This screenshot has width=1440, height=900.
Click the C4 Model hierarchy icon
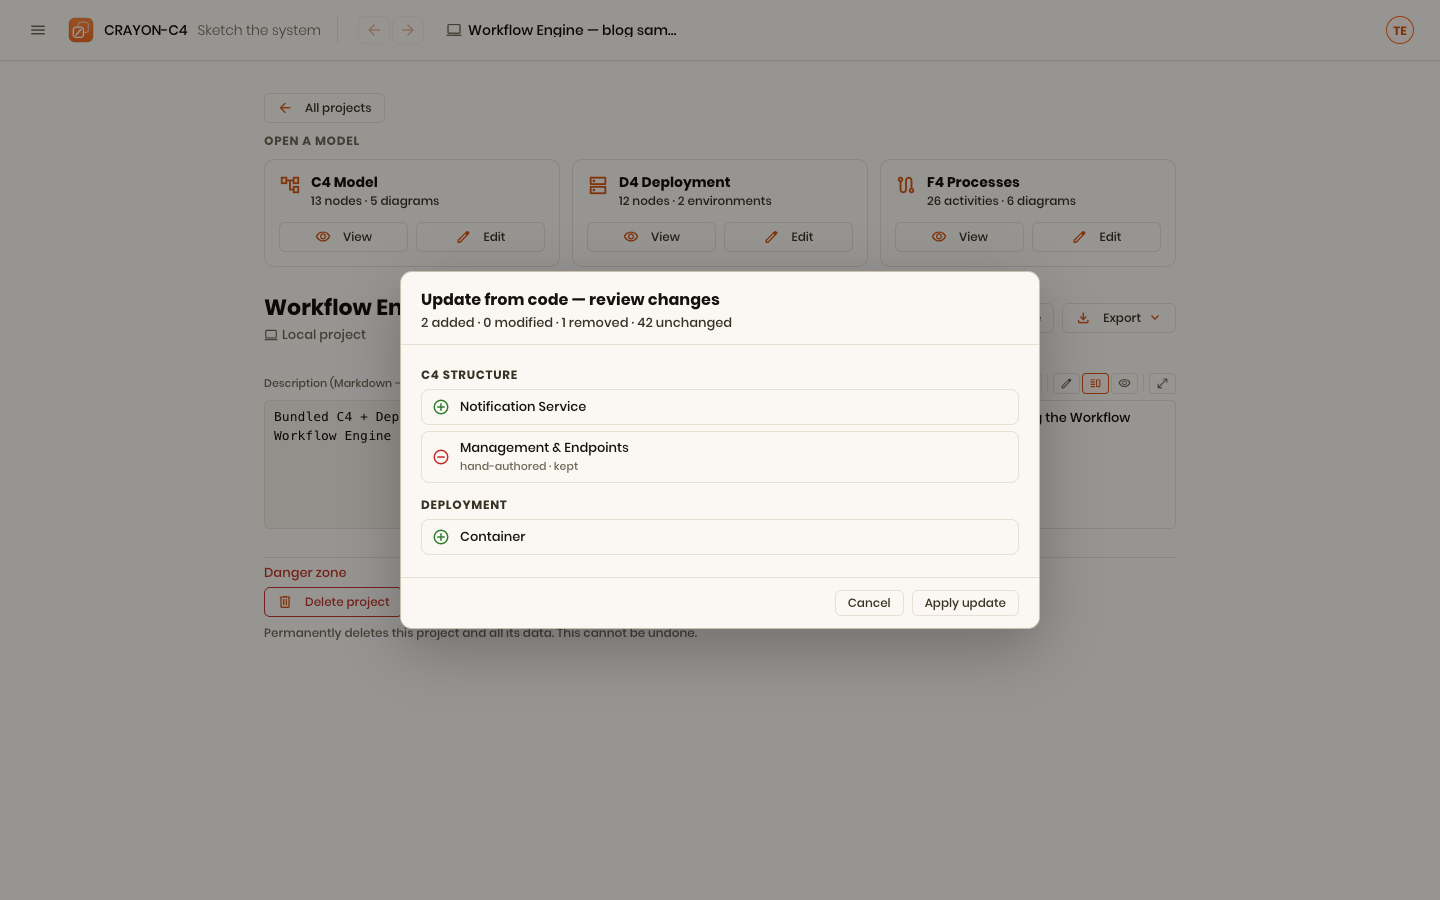point(290,185)
